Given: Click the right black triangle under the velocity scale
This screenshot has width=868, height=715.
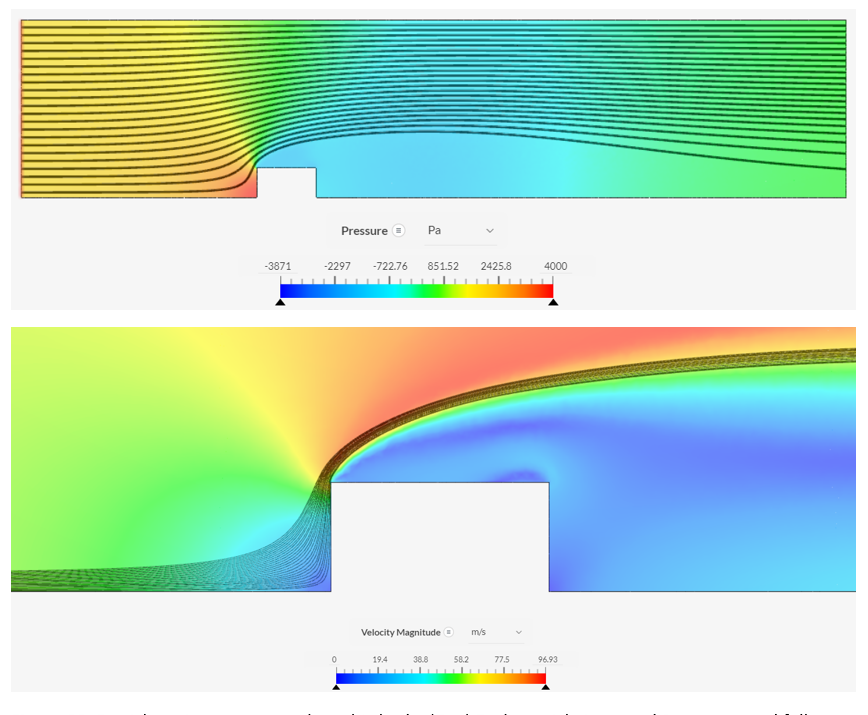Looking at the screenshot, I should 544,687.
